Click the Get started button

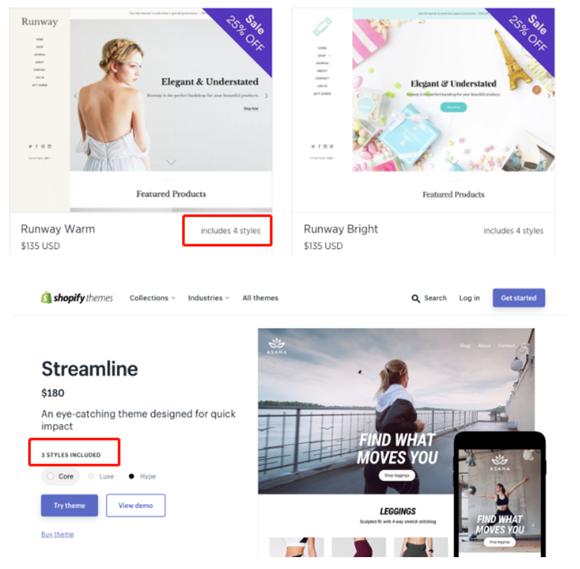(x=519, y=298)
